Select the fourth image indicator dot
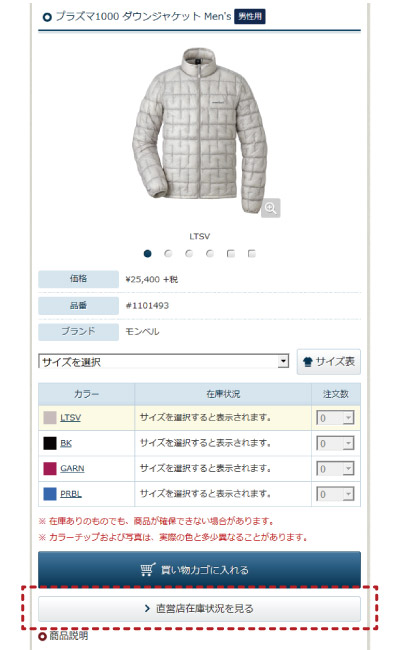Screen dimensions: 400x650 pyautogui.click(x=210, y=253)
